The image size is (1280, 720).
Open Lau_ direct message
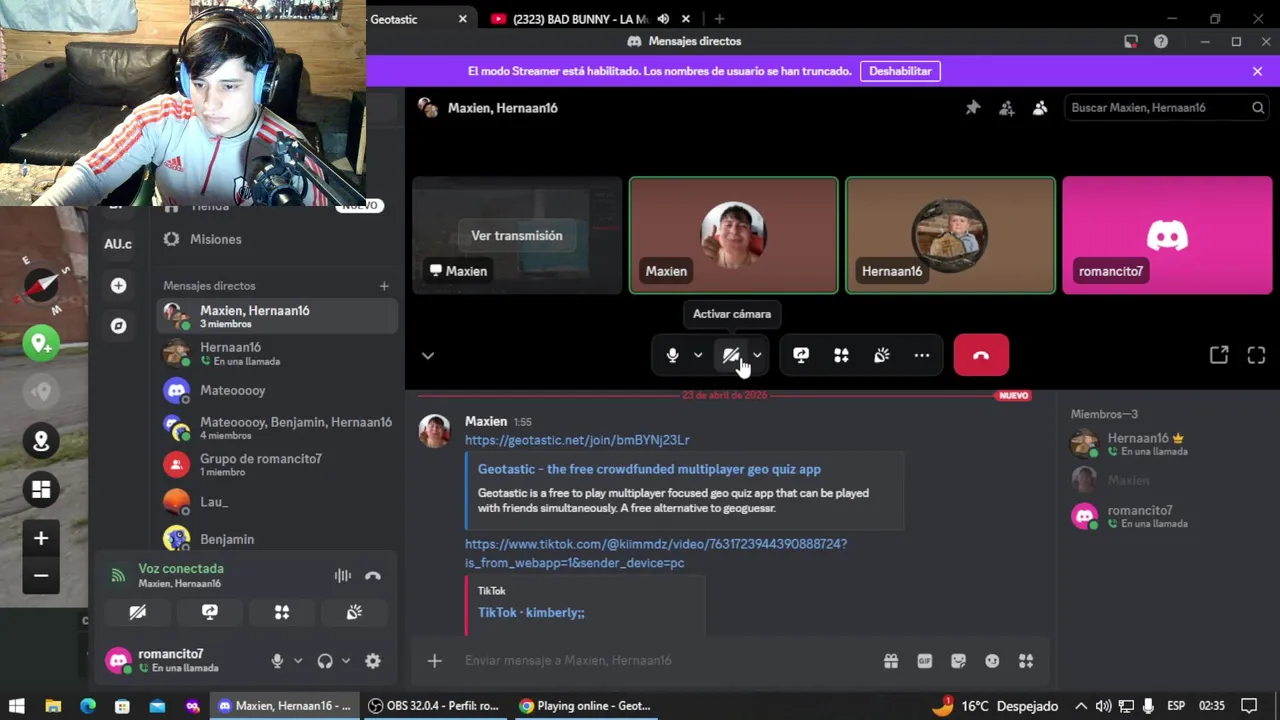coord(277,502)
